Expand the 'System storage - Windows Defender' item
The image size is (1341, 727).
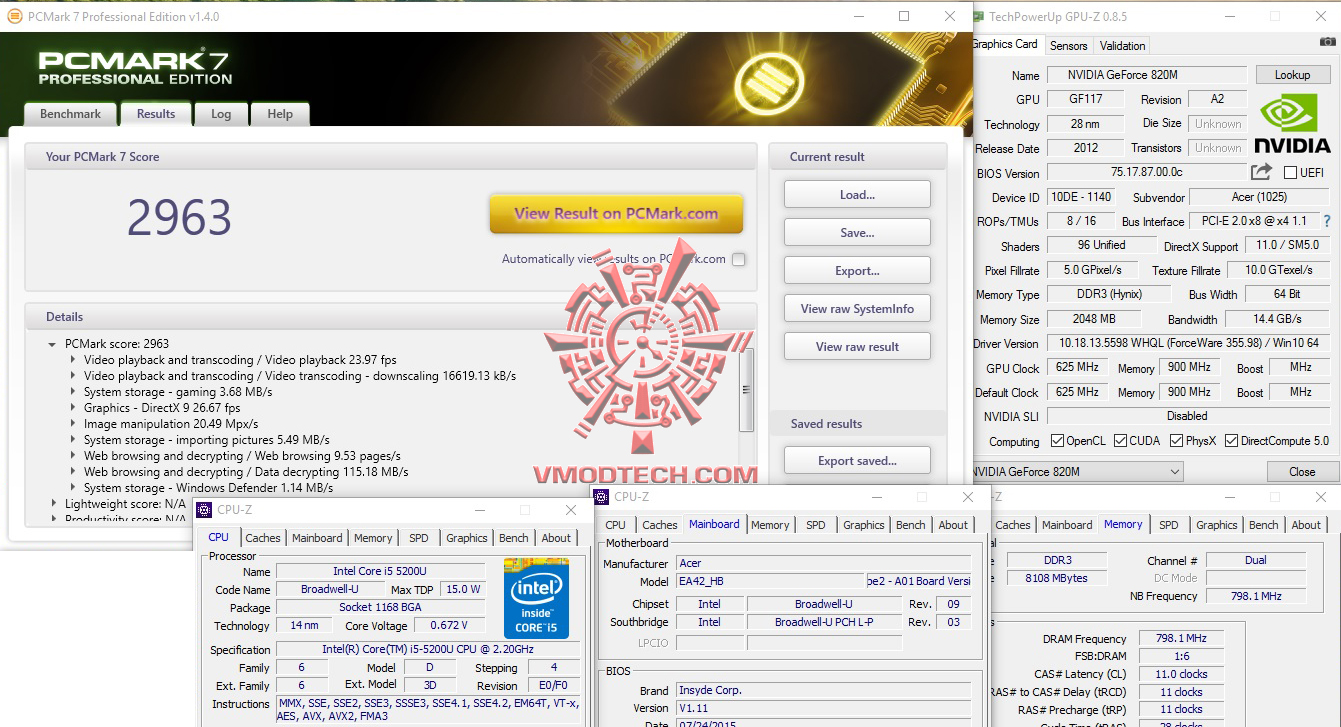(x=73, y=488)
